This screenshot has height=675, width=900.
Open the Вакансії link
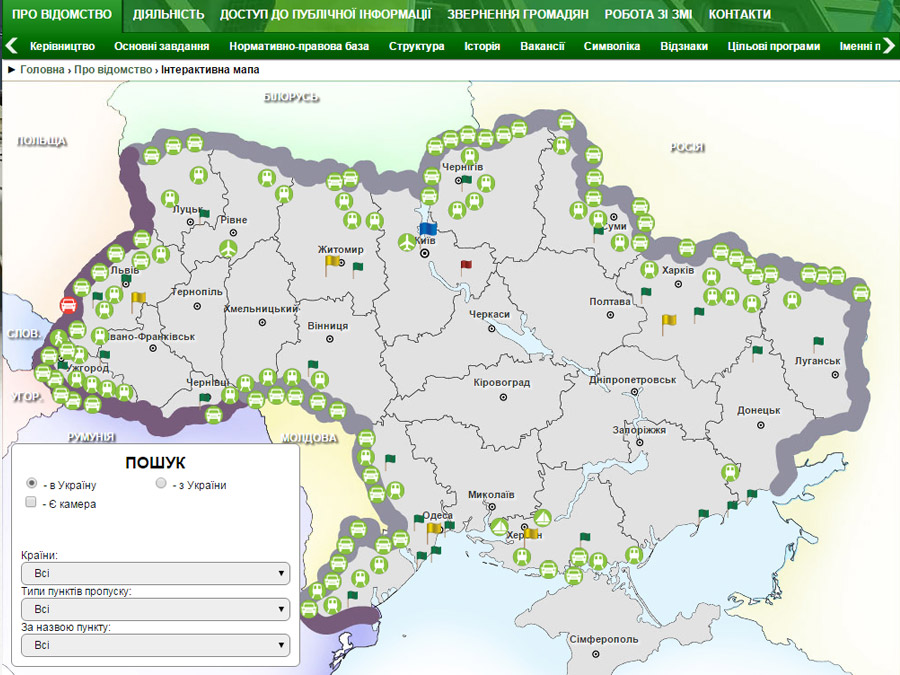tap(542, 46)
